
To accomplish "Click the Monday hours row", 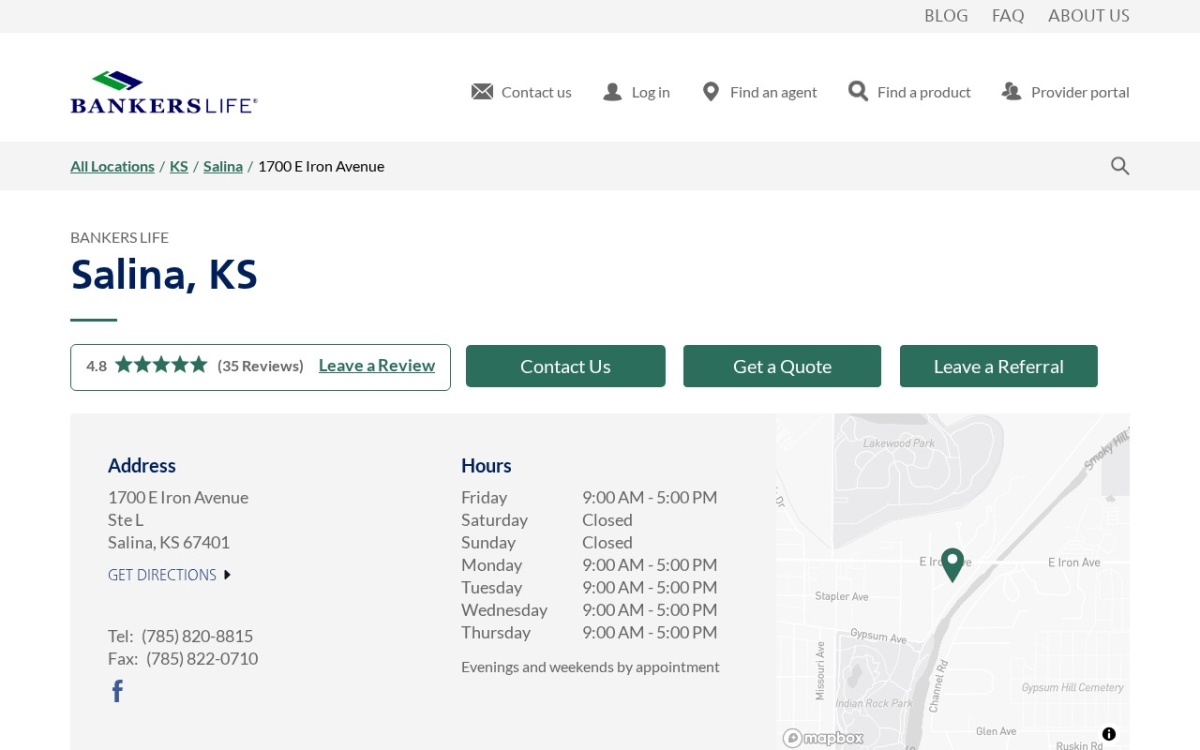I will [589, 565].
